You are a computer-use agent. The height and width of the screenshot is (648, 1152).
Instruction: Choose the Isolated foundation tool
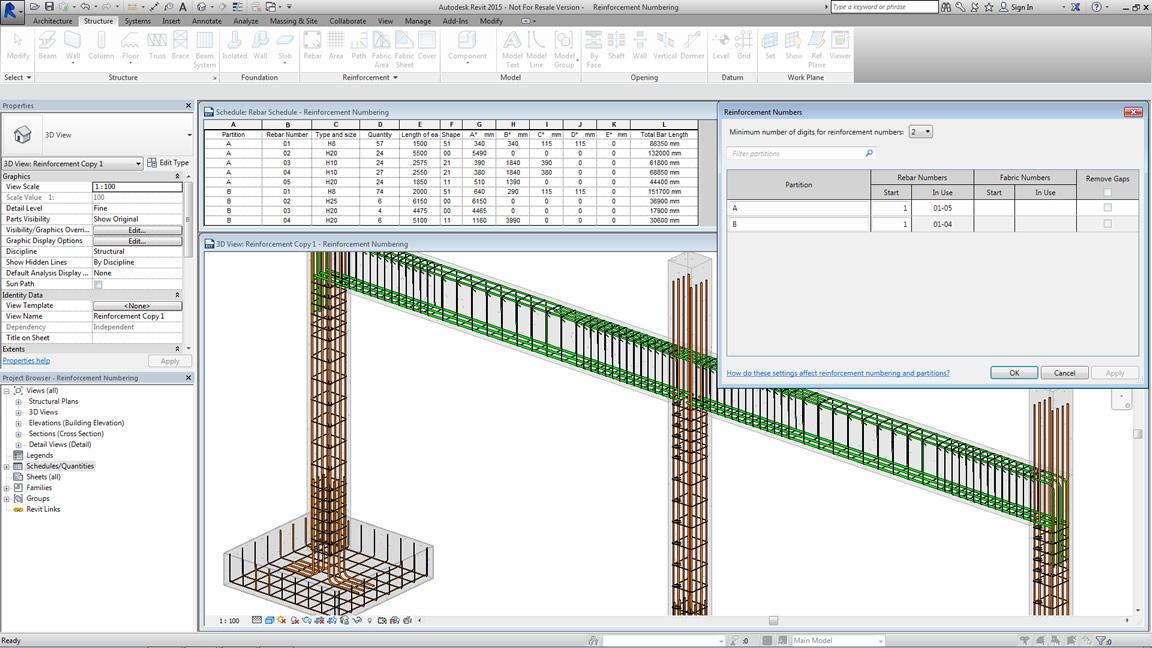[x=234, y=46]
